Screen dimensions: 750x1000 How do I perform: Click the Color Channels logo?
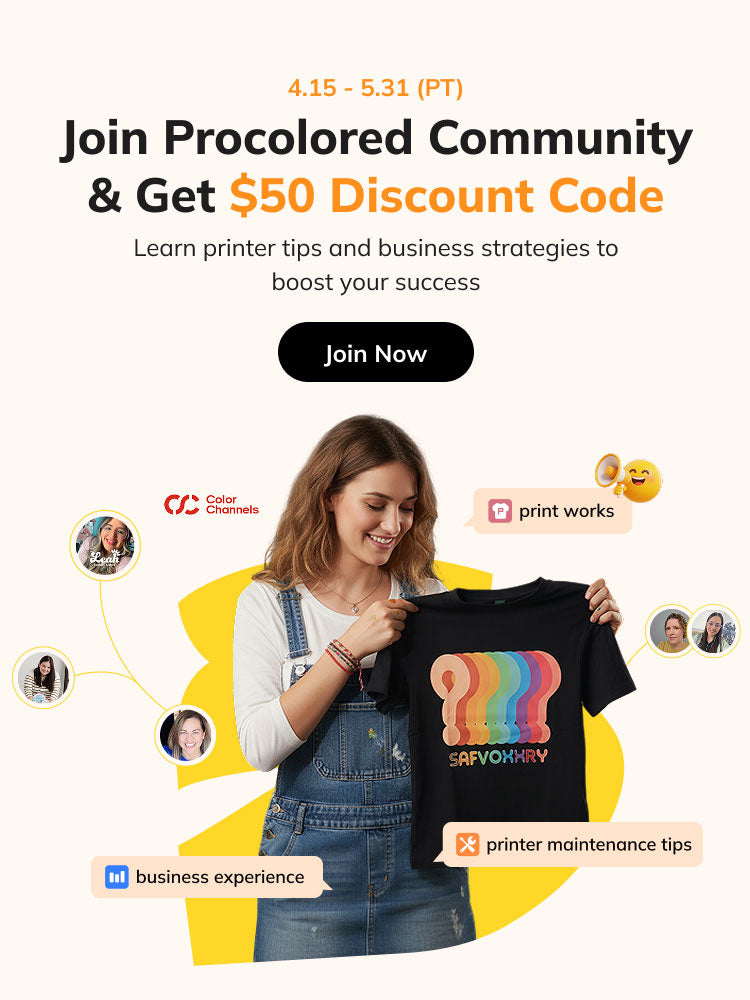point(211,504)
